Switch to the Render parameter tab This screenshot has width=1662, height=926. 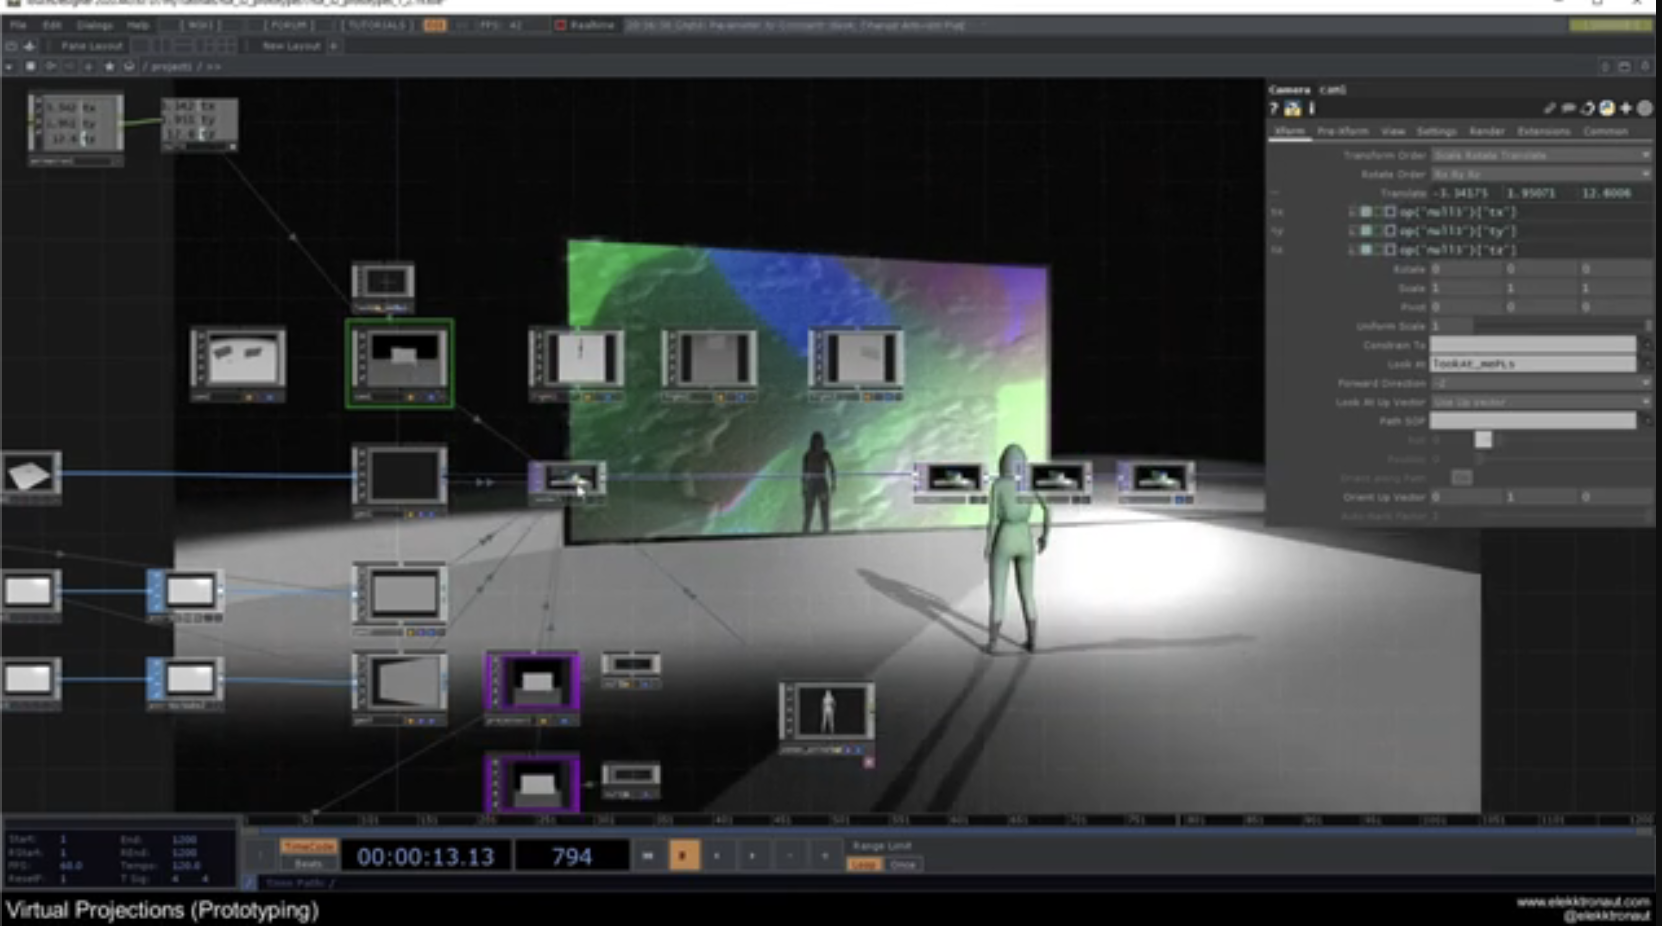[1487, 131]
